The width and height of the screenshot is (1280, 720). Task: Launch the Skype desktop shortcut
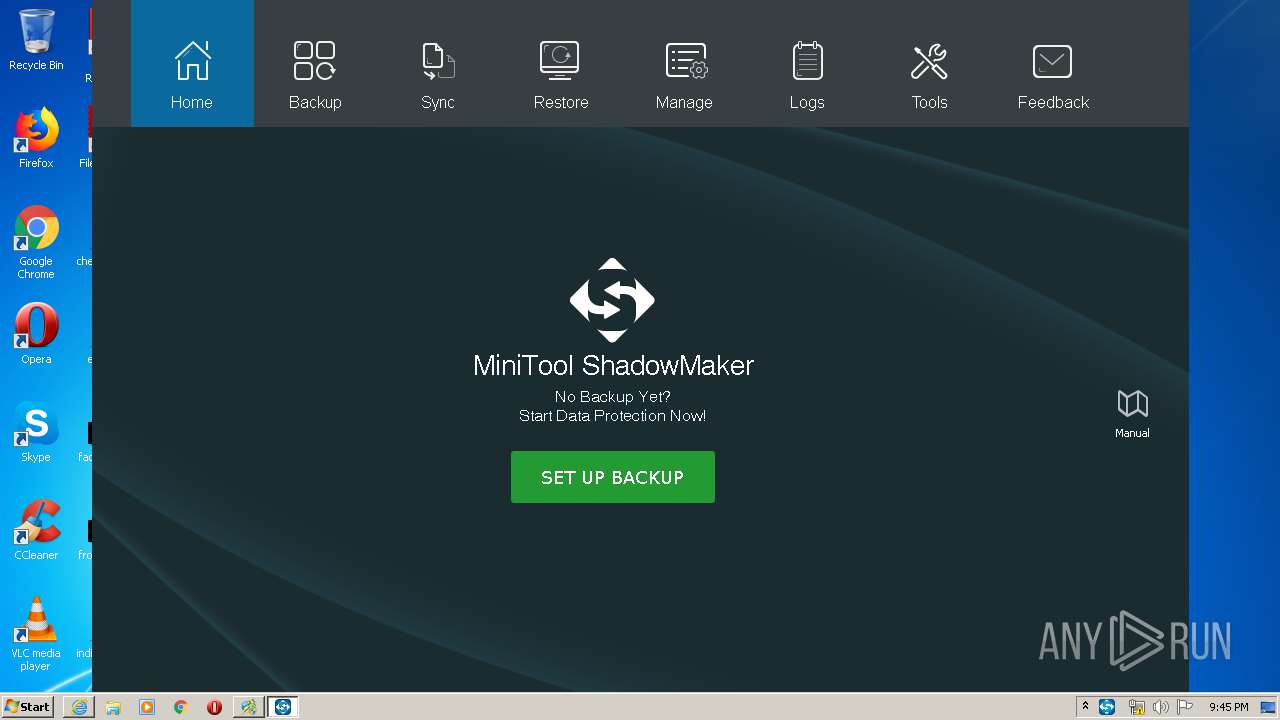(x=36, y=432)
